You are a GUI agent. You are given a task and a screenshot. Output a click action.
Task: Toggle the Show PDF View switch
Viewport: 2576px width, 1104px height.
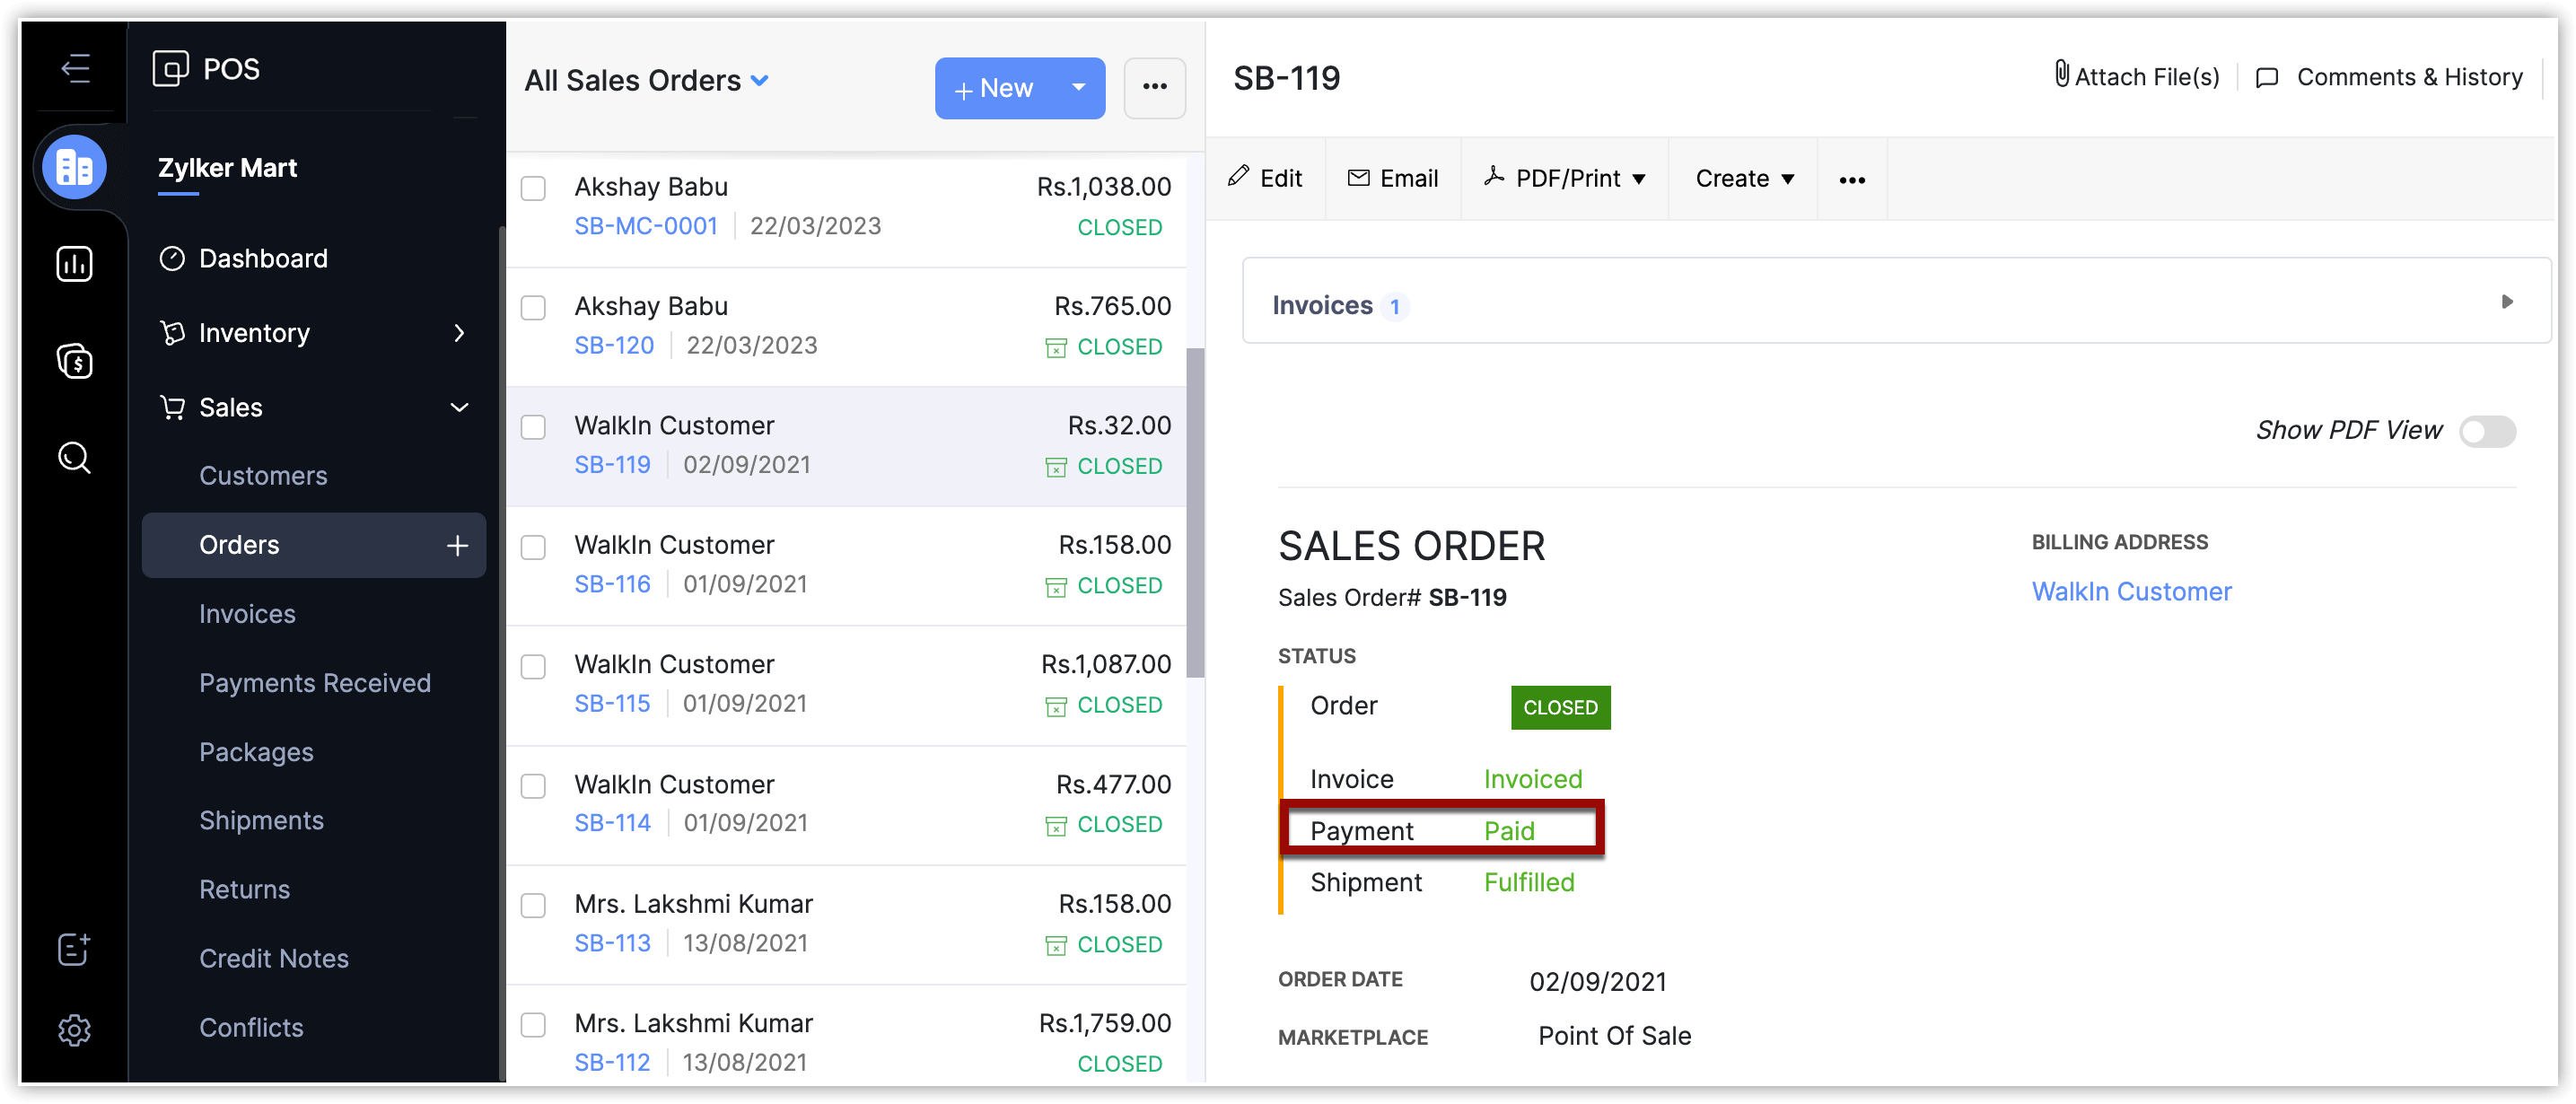pyautogui.click(x=2487, y=431)
